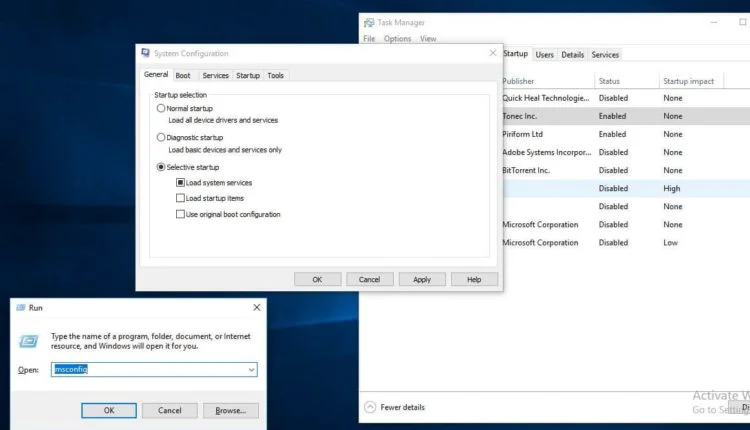Select Piriform Ltd startup row

point(626,134)
